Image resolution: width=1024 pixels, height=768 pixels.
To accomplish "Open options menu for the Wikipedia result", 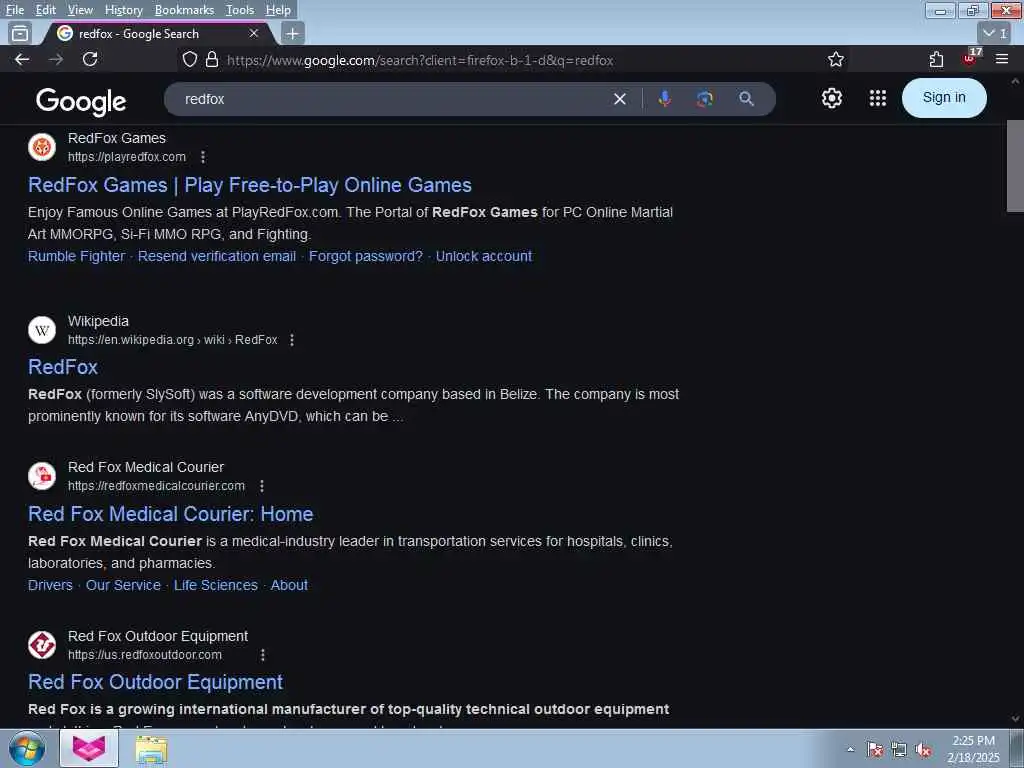I will pos(292,340).
